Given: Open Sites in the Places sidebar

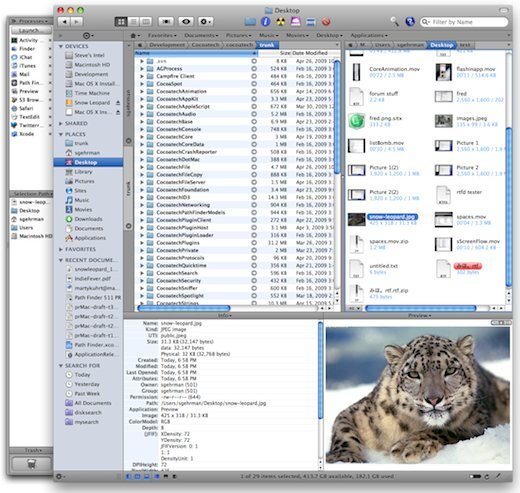Looking at the screenshot, I should click(80, 191).
